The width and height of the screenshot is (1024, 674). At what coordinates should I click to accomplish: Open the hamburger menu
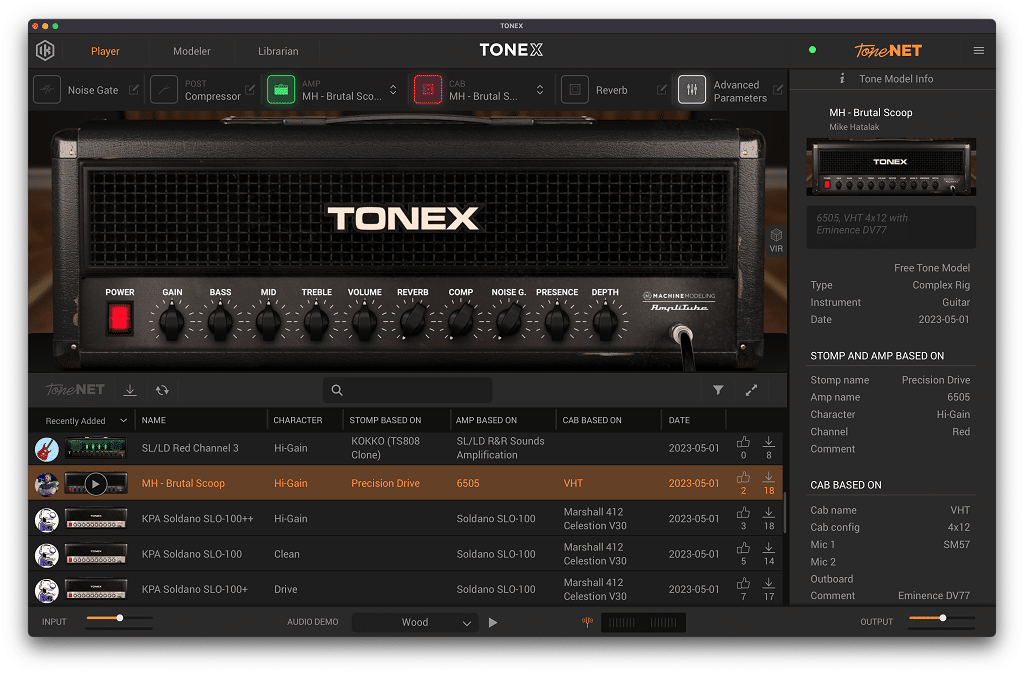click(978, 50)
